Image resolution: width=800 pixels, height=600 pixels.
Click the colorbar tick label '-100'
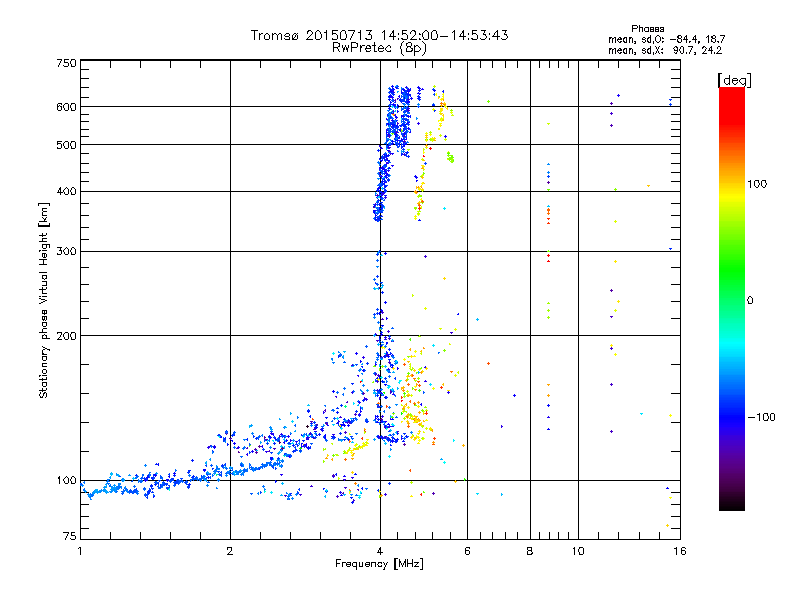tap(761, 417)
